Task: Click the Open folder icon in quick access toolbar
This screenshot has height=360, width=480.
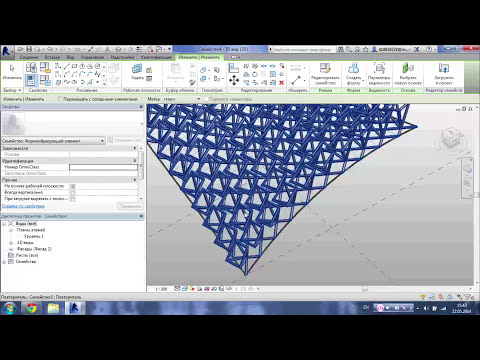Action: [x=21, y=49]
